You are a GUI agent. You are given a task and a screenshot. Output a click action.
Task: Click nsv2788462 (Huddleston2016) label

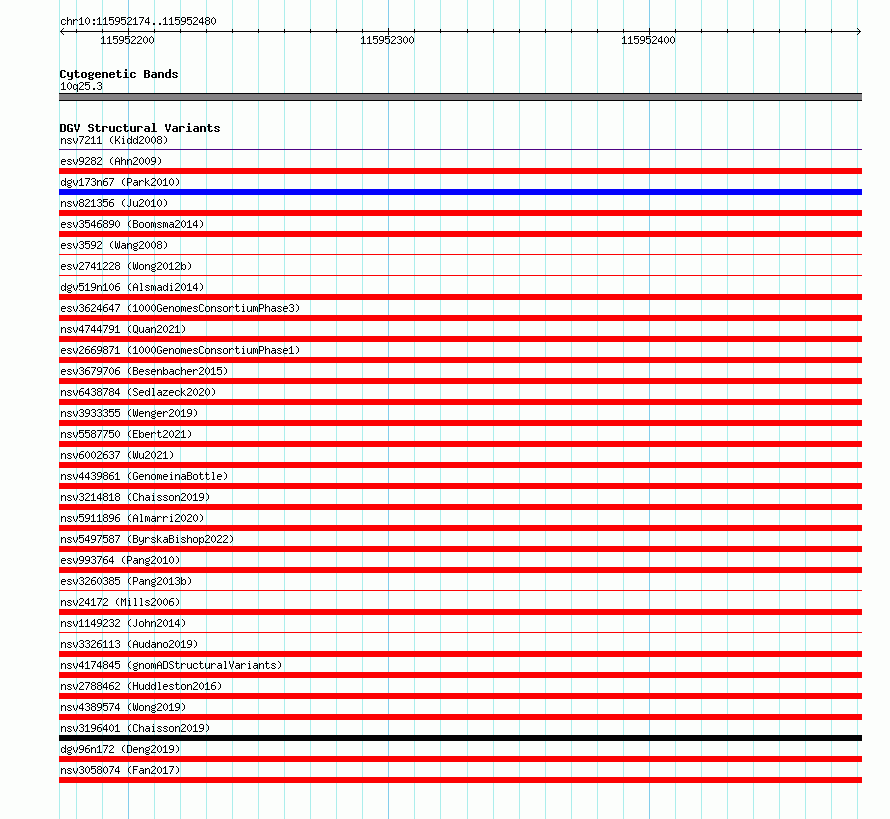(141, 686)
